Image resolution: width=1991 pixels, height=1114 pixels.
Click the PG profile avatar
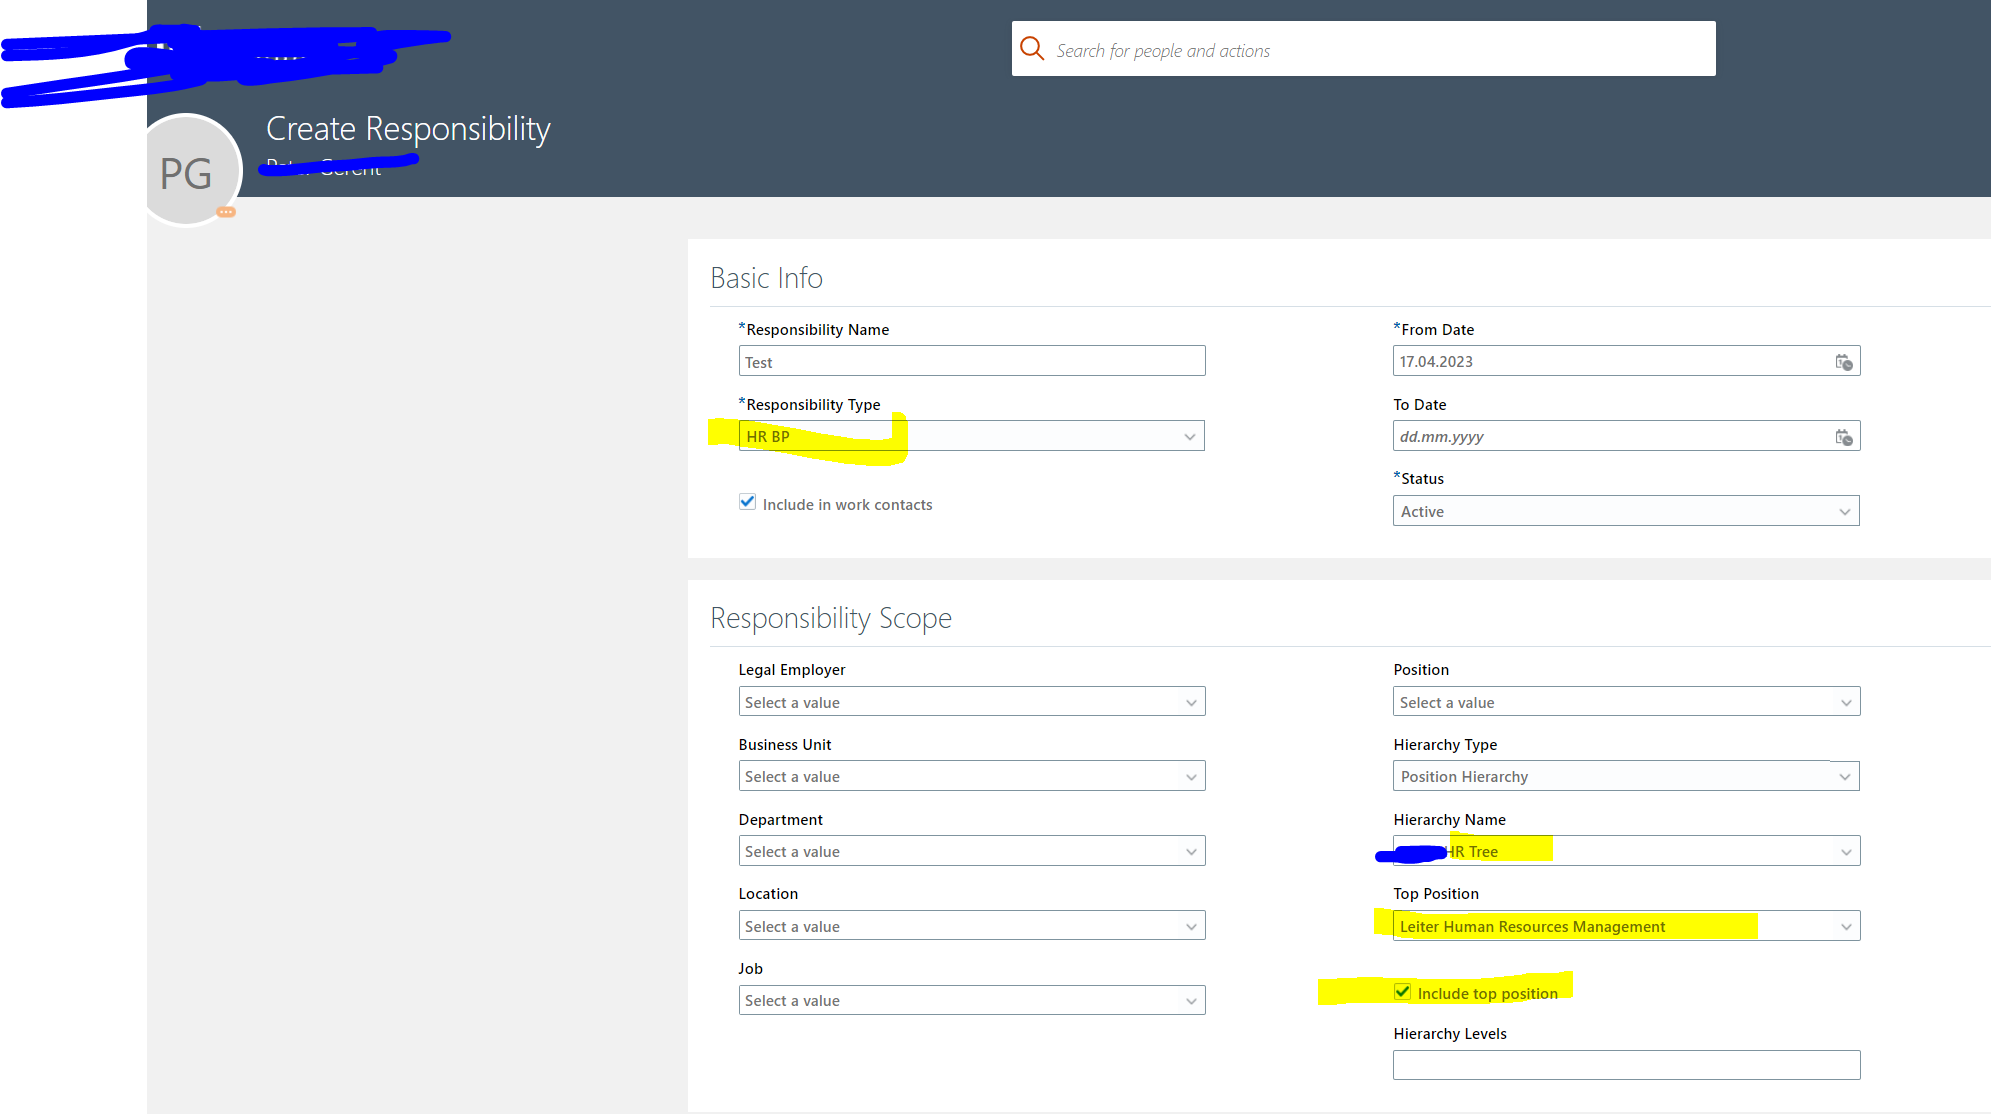[190, 171]
